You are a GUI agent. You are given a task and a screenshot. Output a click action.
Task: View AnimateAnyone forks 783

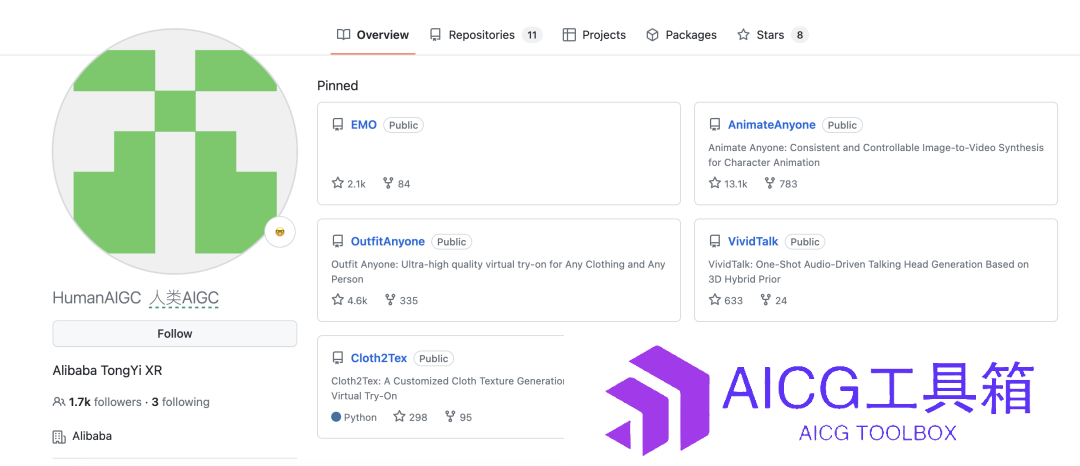tap(780, 183)
